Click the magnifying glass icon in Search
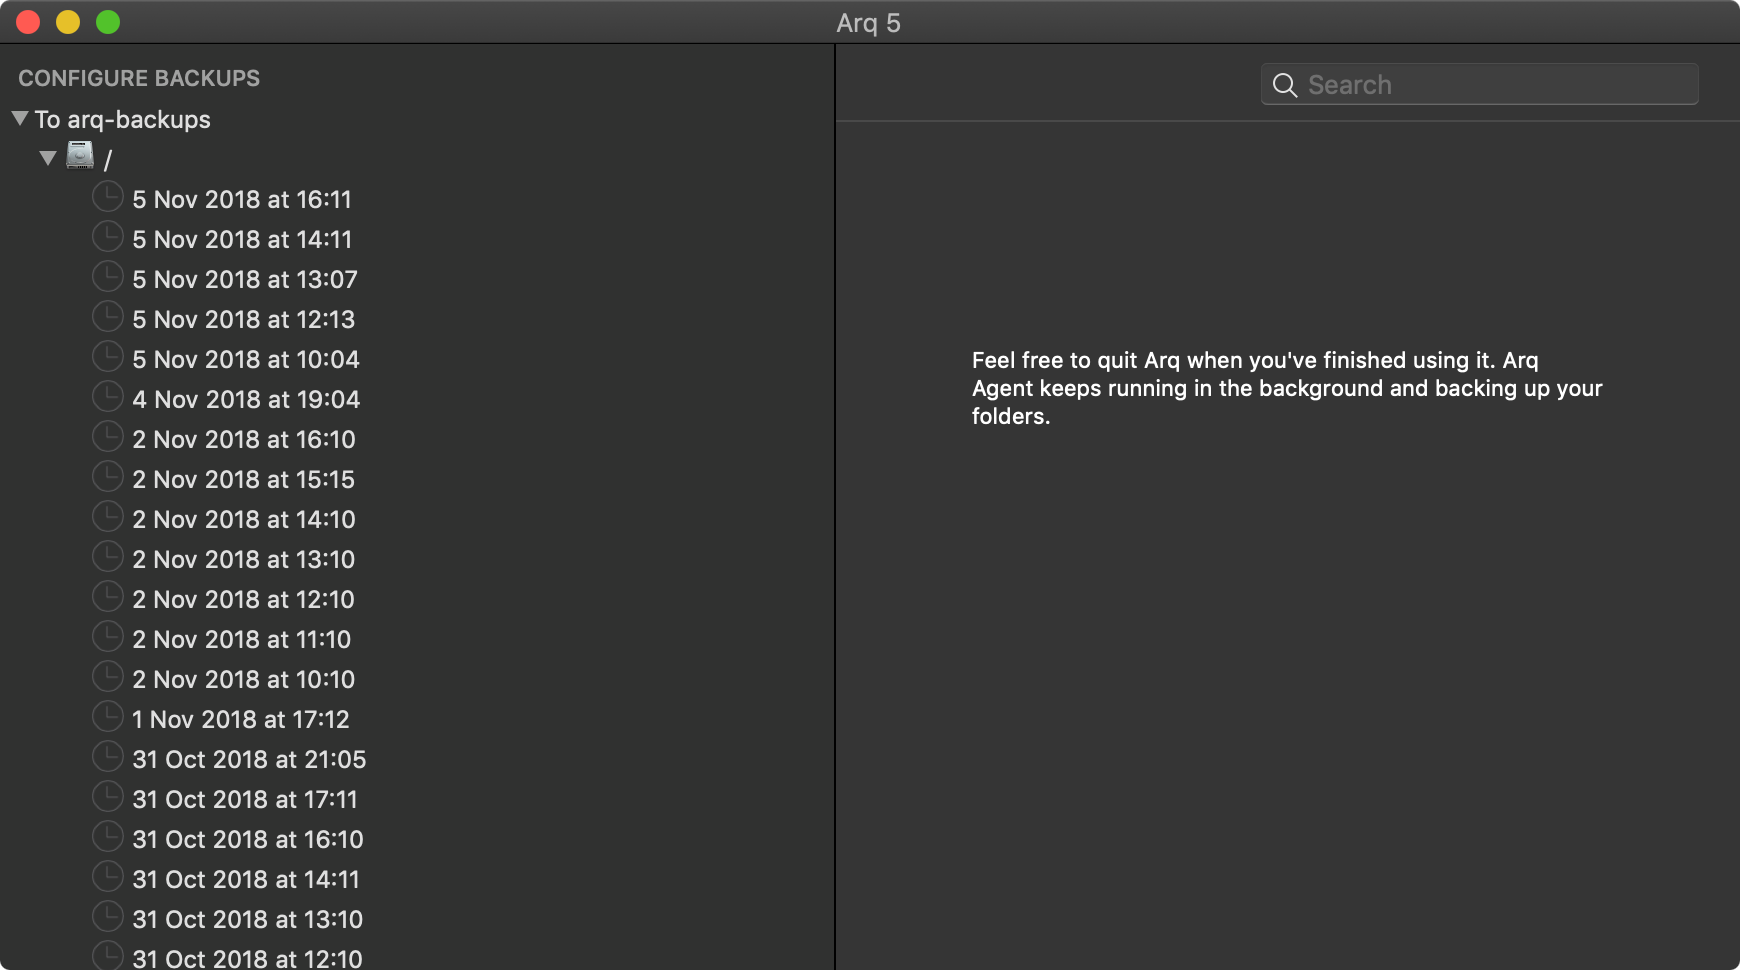The height and width of the screenshot is (970, 1740). coord(1285,85)
